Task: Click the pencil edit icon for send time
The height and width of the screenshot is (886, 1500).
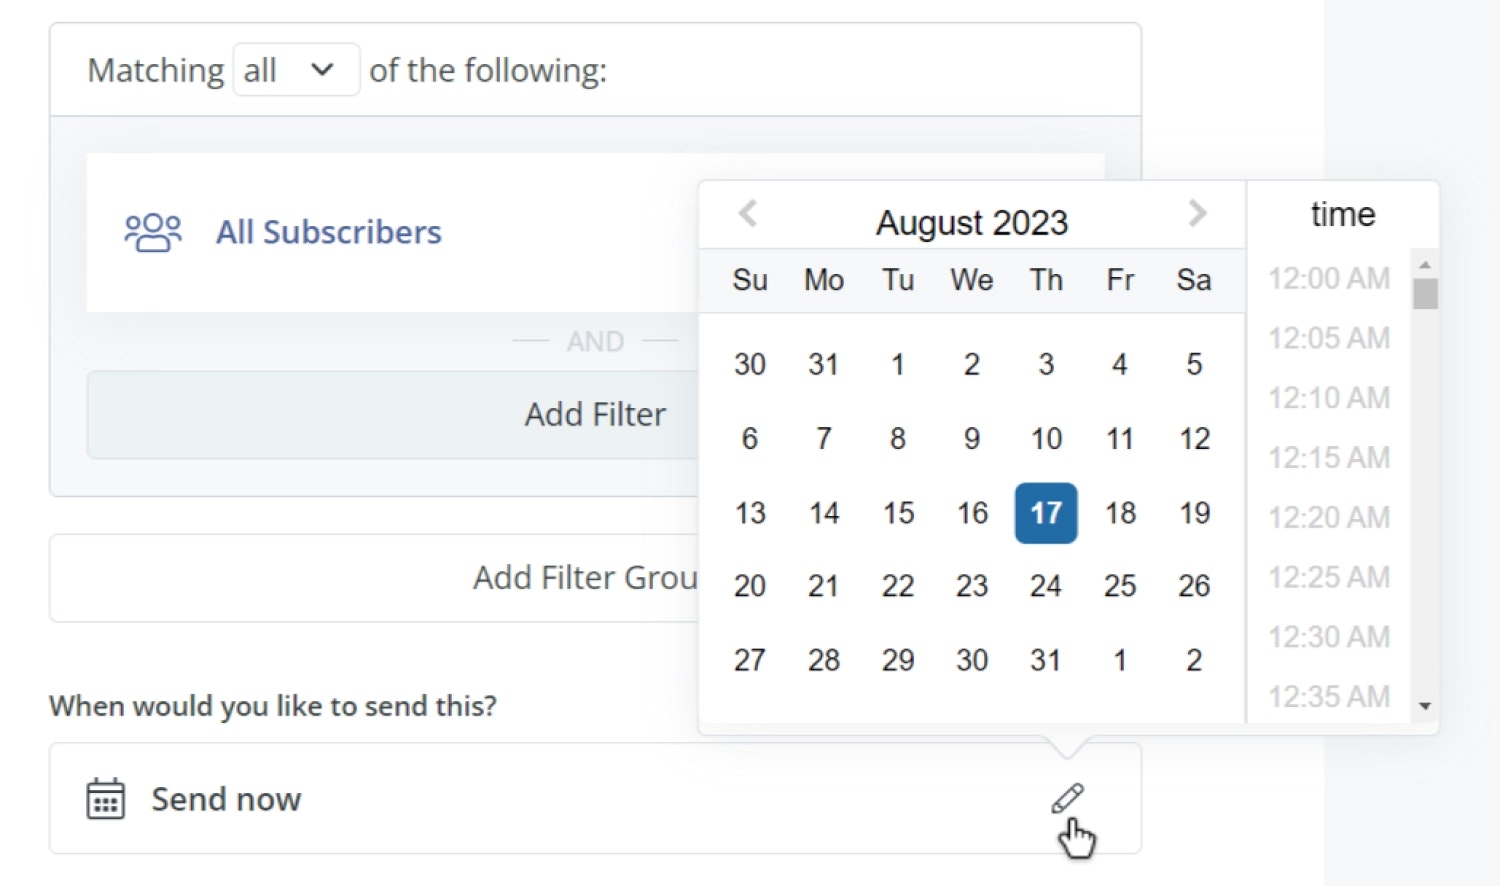Action: 1067,798
